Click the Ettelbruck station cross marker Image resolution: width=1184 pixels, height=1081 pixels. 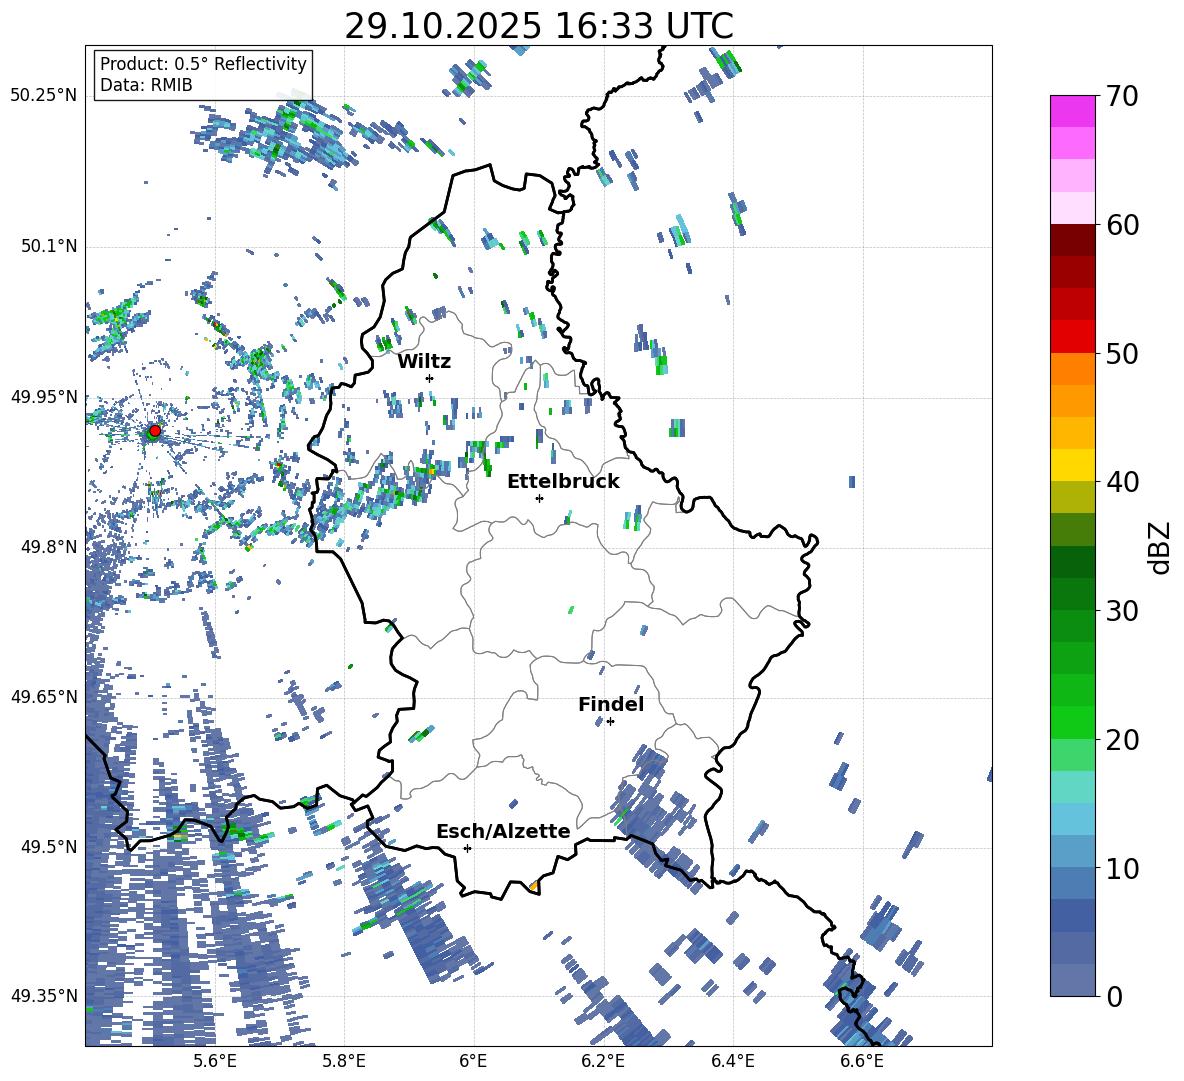tap(539, 498)
